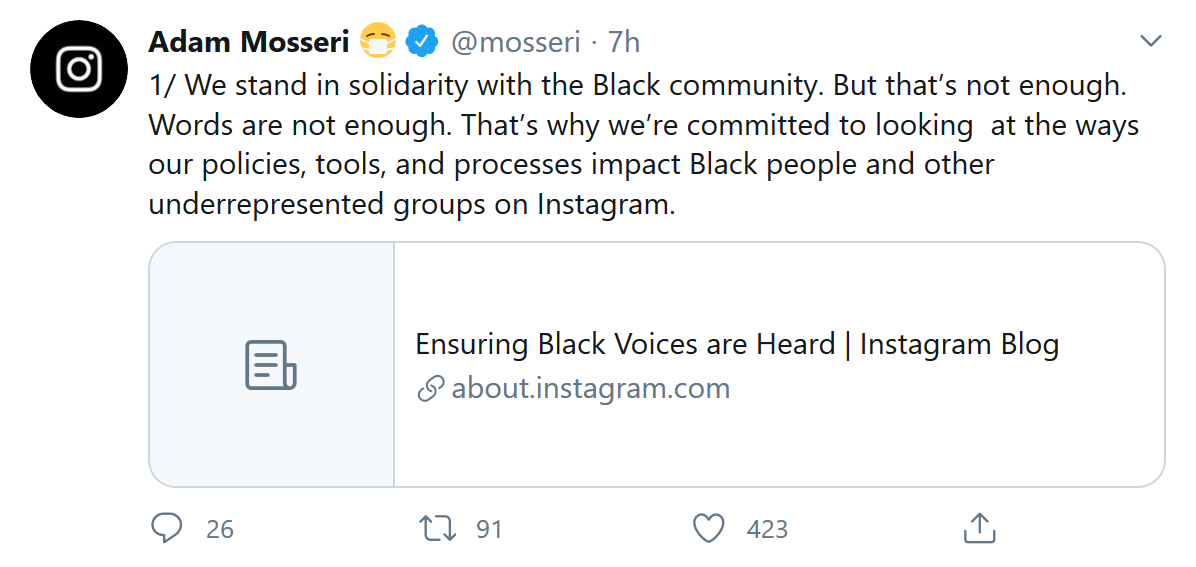Open the Instagram logo profile avatar
Screen dimensions: 1196x567
[79, 69]
